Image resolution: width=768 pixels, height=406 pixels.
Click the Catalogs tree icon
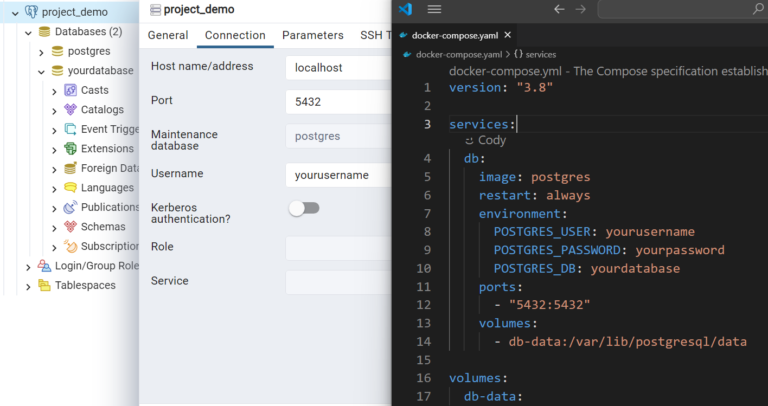(x=71, y=110)
